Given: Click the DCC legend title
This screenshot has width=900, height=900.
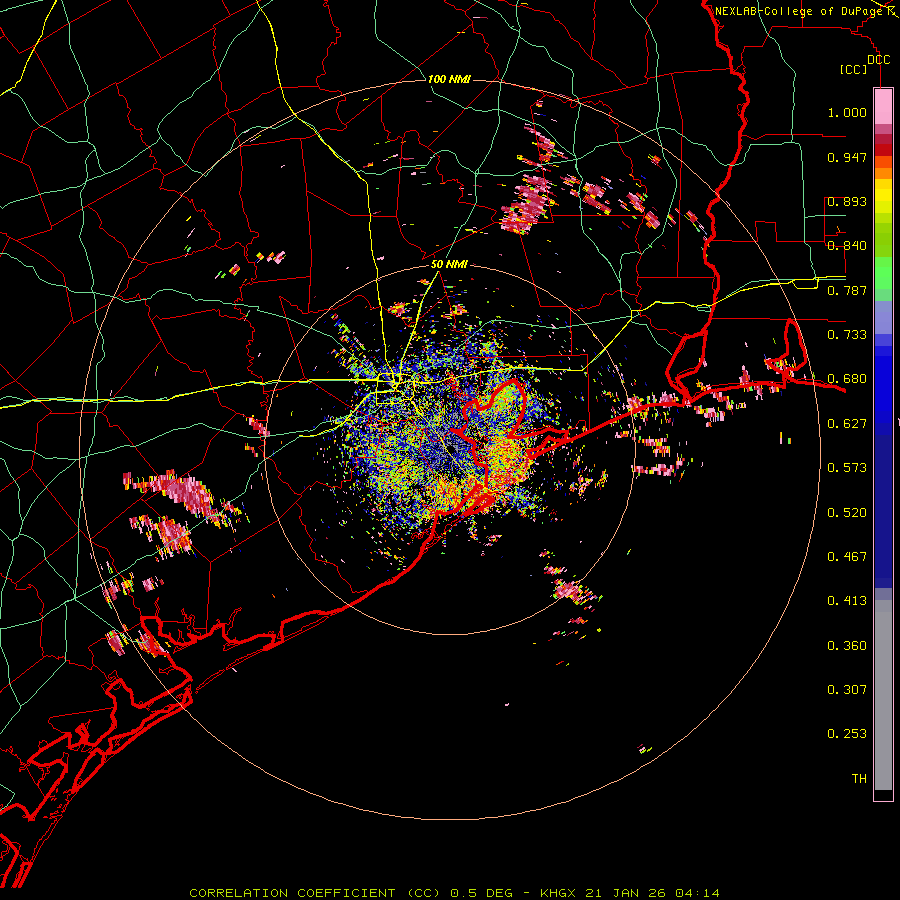Looking at the screenshot, I should tap(878, 60).
